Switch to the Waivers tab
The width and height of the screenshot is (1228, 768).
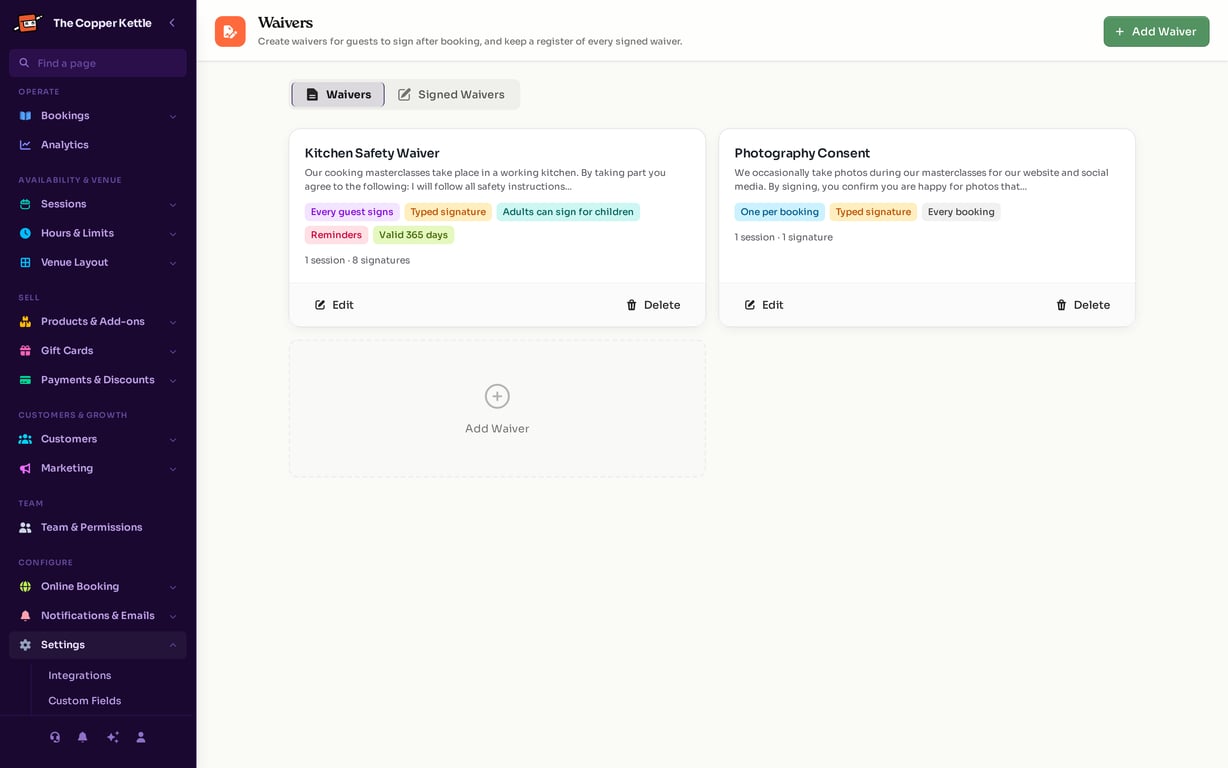[338, 95]
